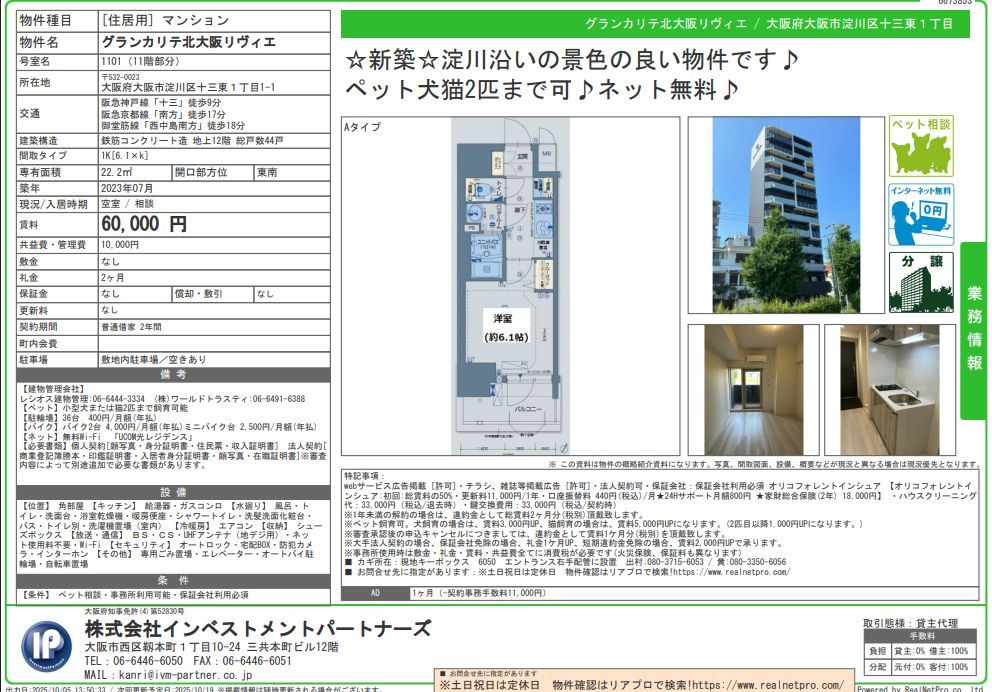This screenshot has height=692, width=992.
Task: Click the インターネット無料 free internet icon
Action: pos(921,215)
